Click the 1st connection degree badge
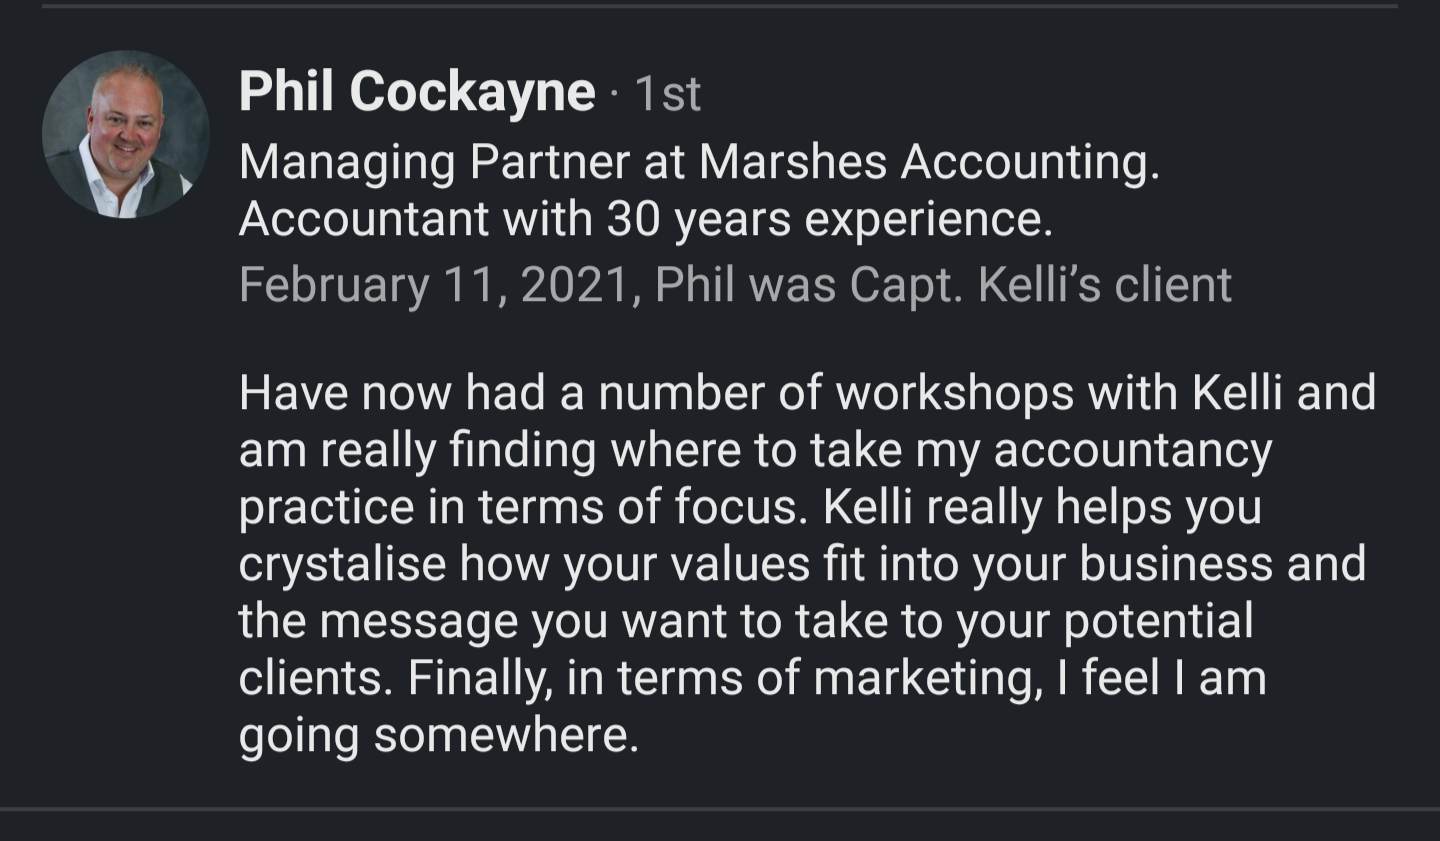The image size is (1440, 841). click(x=668, y=94)
